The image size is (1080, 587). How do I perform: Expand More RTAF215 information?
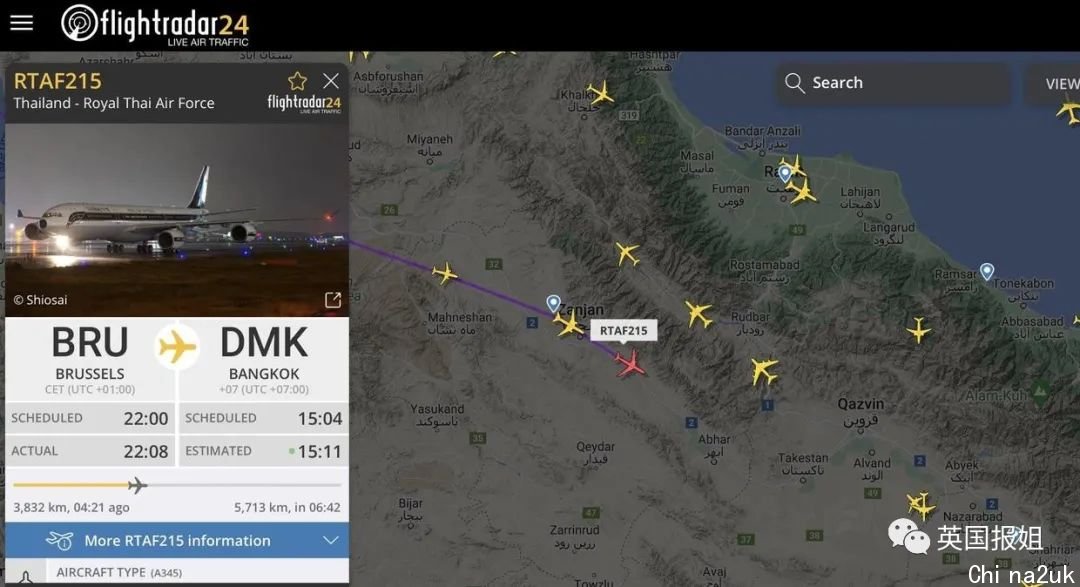[177, 541]
